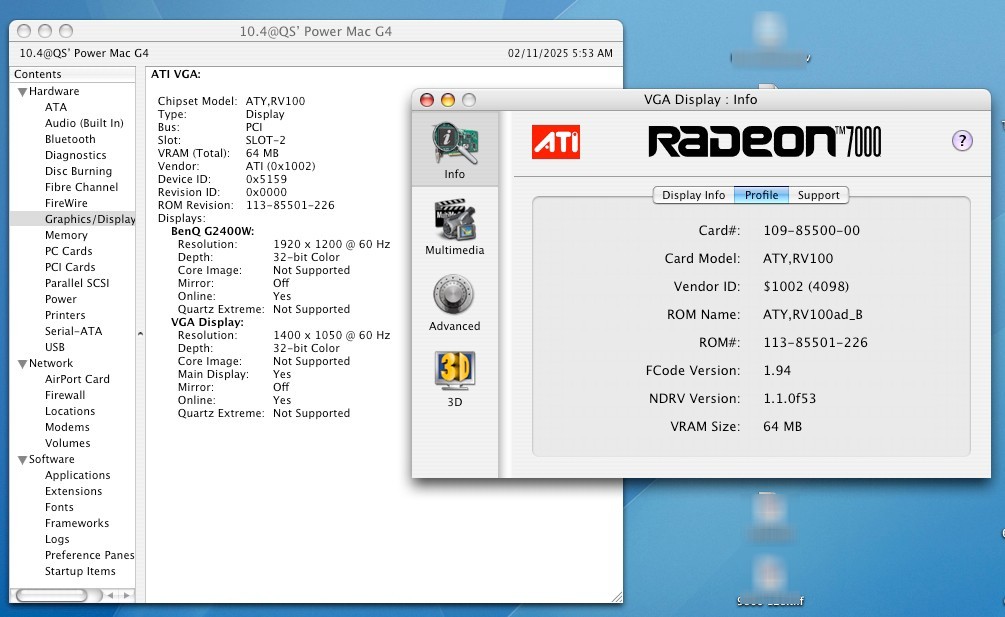
Task: Select Volumes under Network
Action: point(67,443)
